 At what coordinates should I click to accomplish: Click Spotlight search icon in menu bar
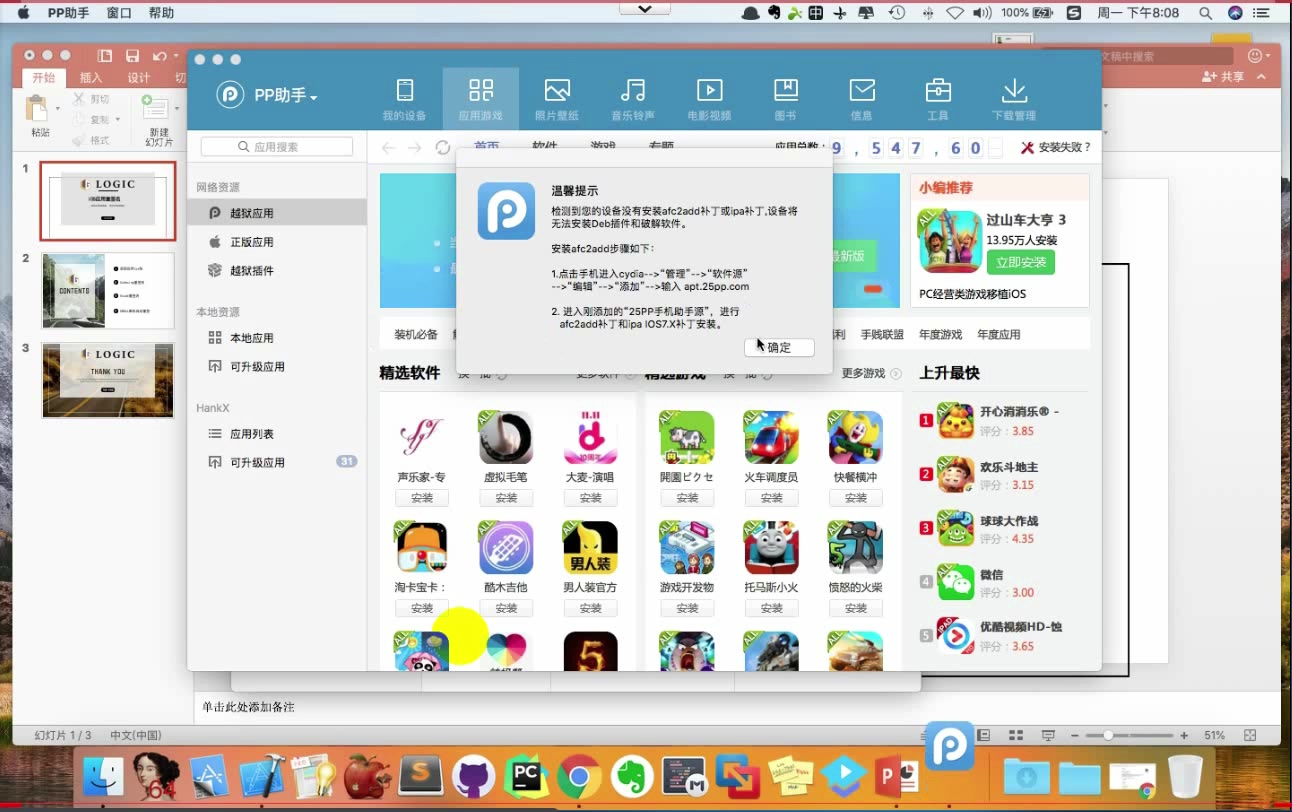tap(1206, 13)
